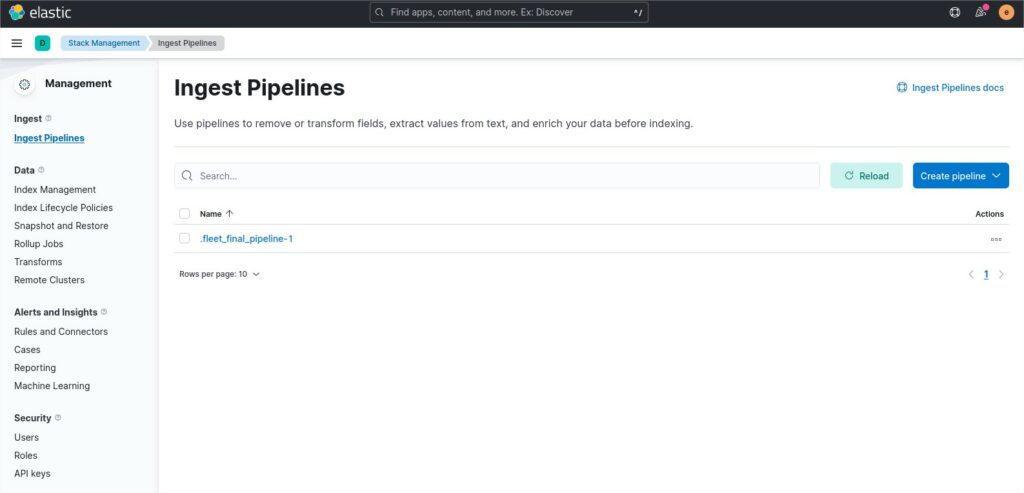1024x493 pixels.
Task: Open Remote Clusters page
Action: click(49, 279)
